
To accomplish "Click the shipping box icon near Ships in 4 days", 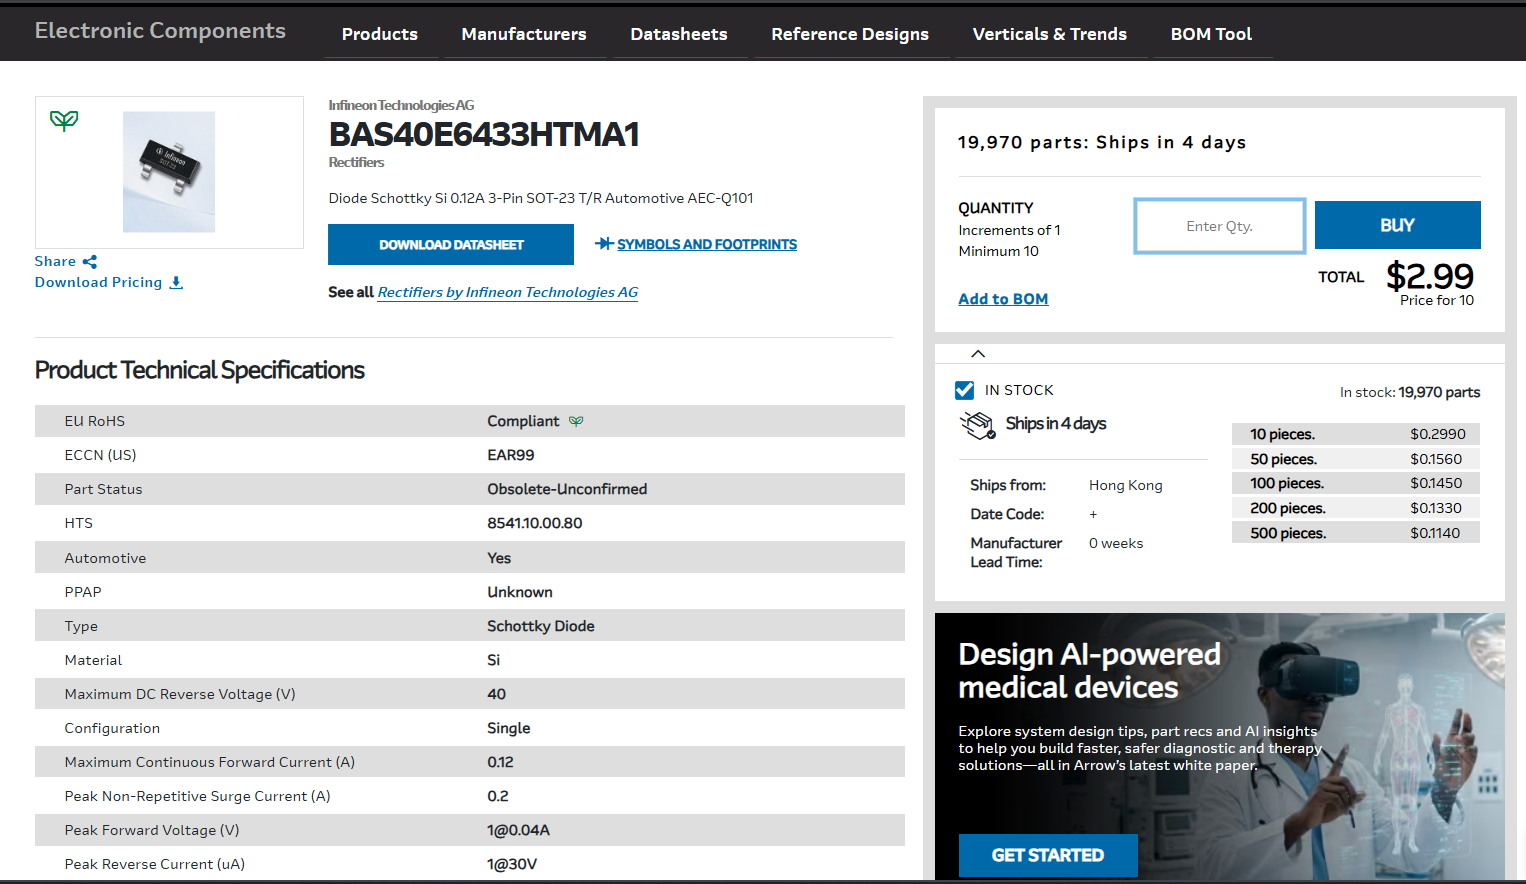I will tap(977, 425).
